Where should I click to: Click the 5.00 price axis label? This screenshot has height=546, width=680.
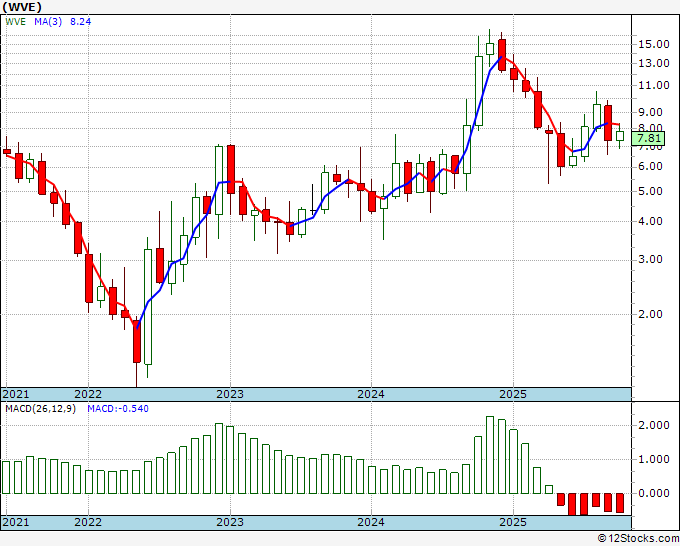tap(650, 191)
